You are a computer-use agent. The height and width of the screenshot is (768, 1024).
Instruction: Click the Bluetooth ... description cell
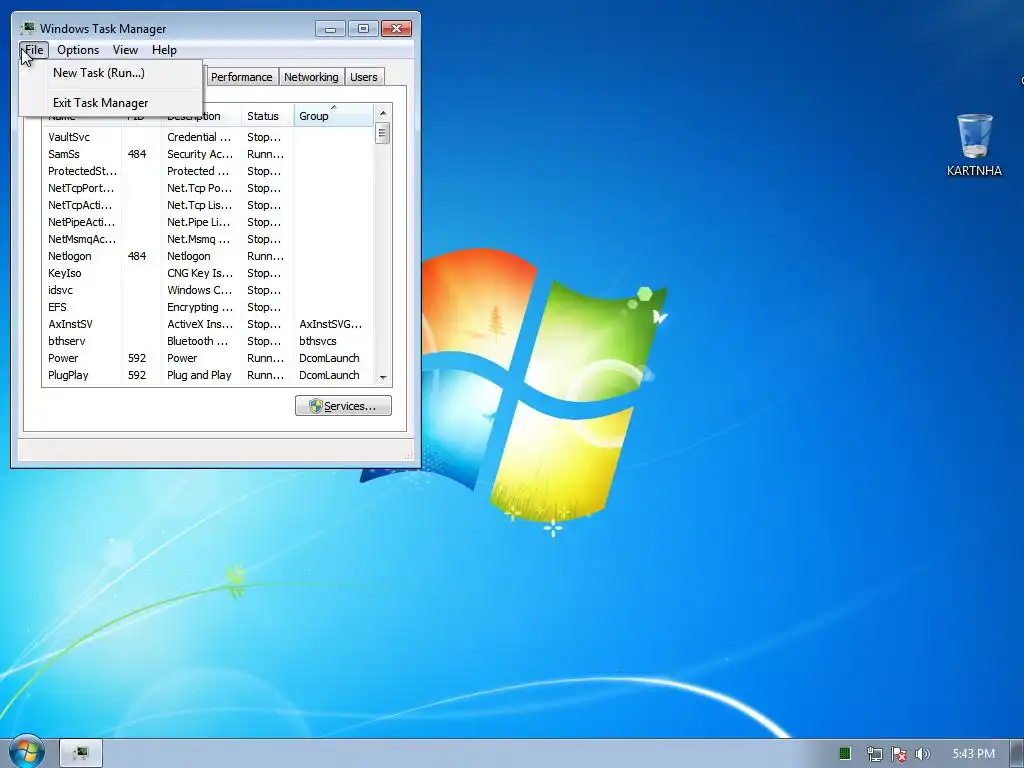(198, 341)
